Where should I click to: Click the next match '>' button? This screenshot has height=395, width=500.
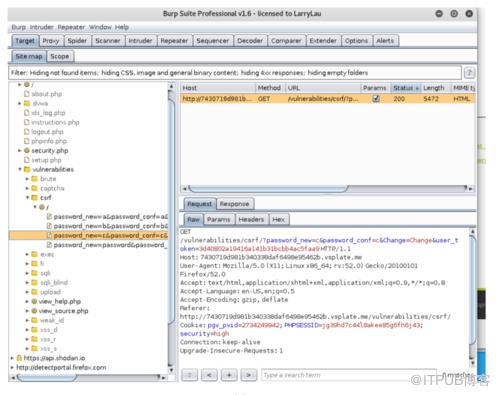coord(249,375)
